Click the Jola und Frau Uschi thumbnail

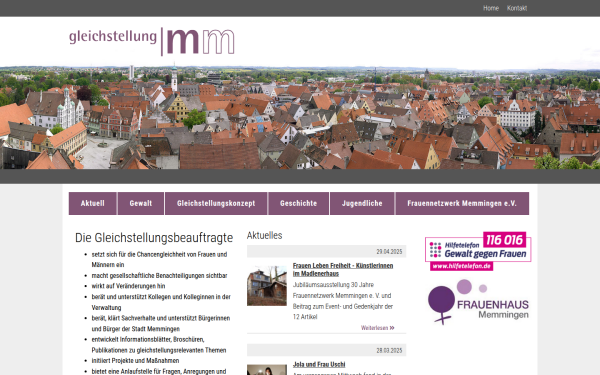(267, 370)
